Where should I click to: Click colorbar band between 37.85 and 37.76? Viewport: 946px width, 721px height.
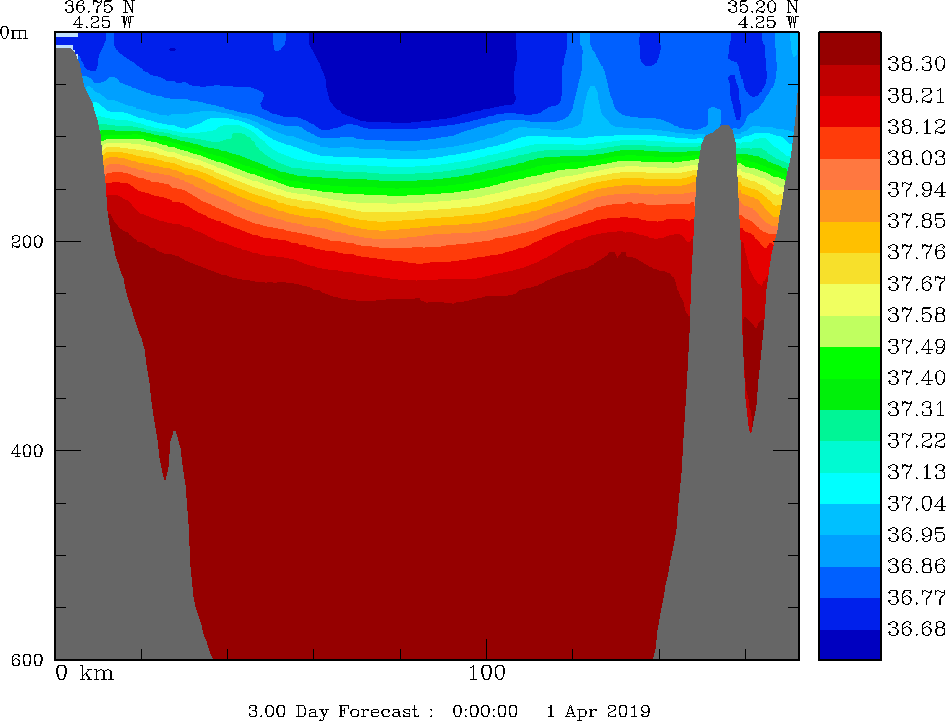[x=849, y=237]
